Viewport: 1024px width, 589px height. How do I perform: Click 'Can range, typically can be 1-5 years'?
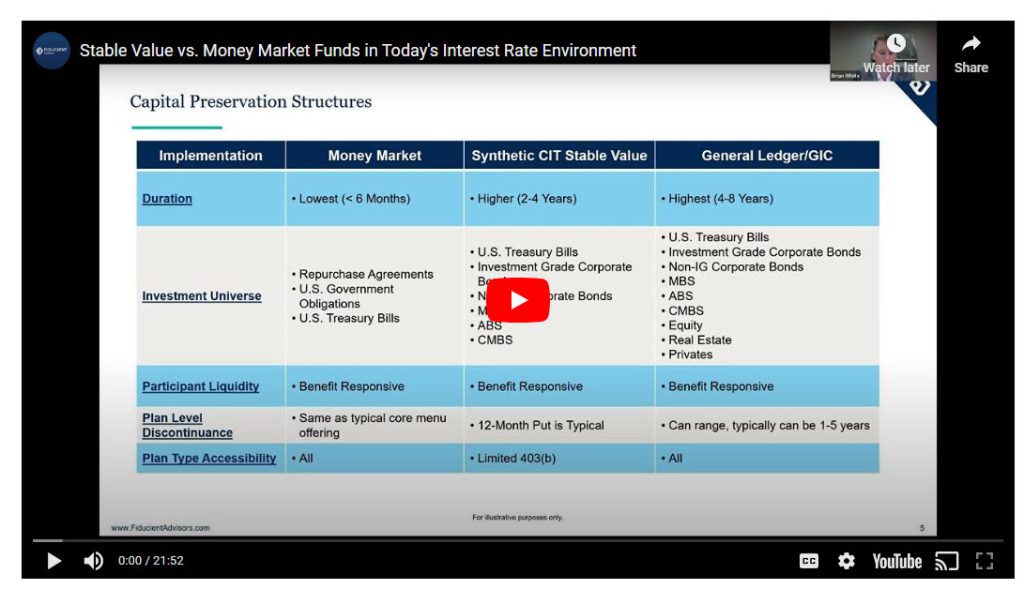click(x=769, y=426)
